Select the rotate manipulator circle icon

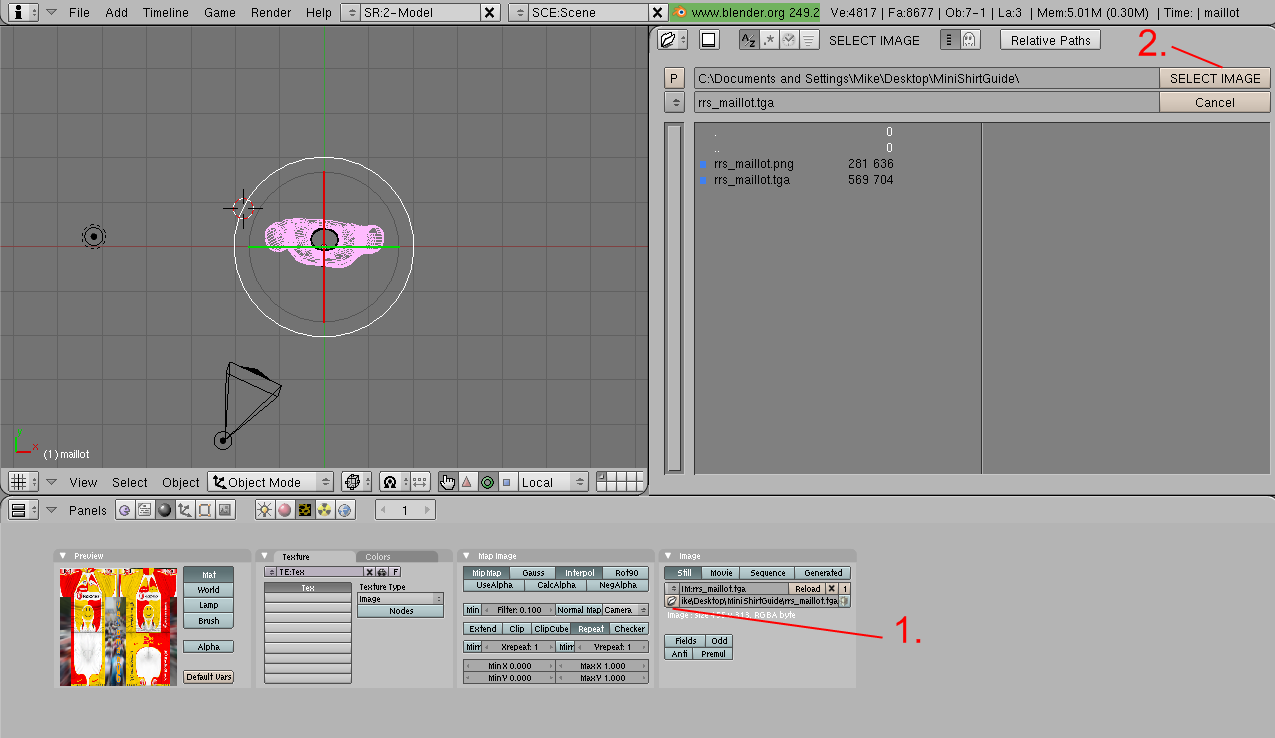tap(487, 482)
